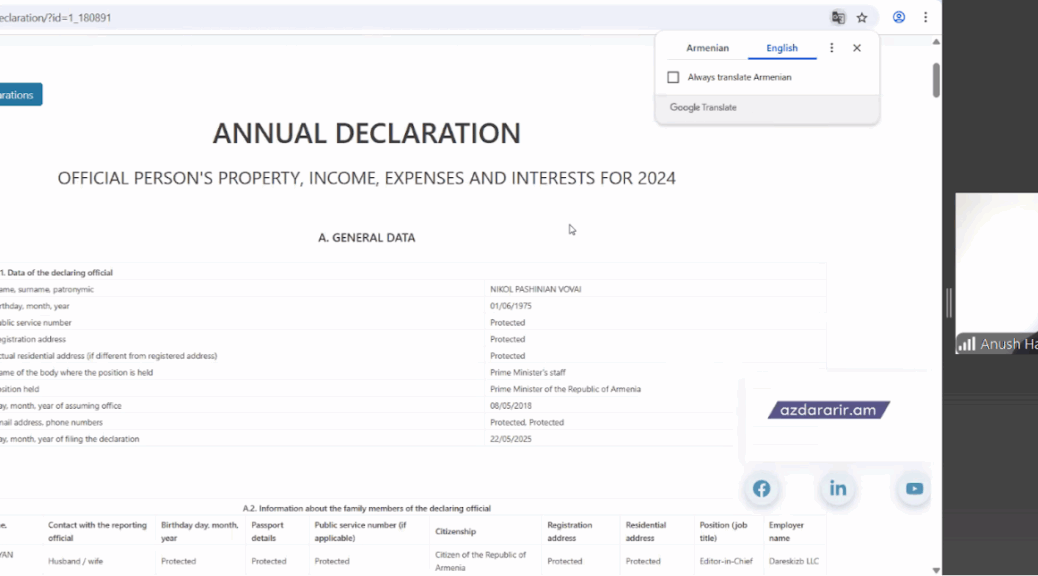1038x576 pixels.
Task: Click the signal strength icon beside Anush
Action: [x=966, y=344]
